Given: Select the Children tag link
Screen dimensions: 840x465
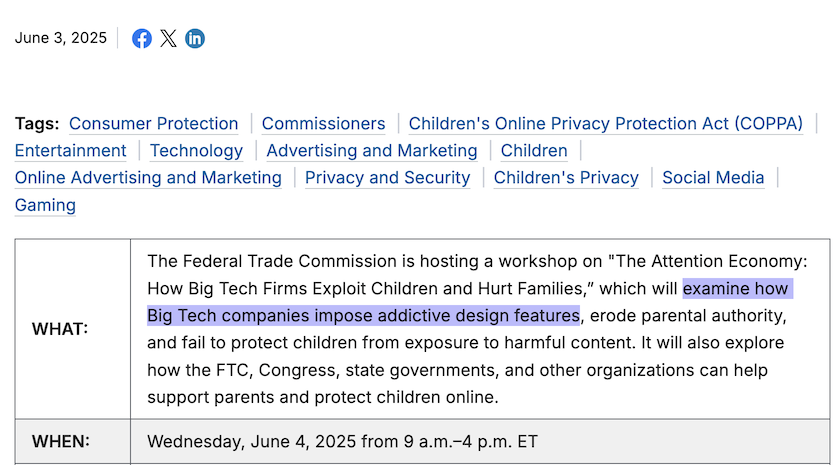Looking at the screenshot, I should 534,151.
